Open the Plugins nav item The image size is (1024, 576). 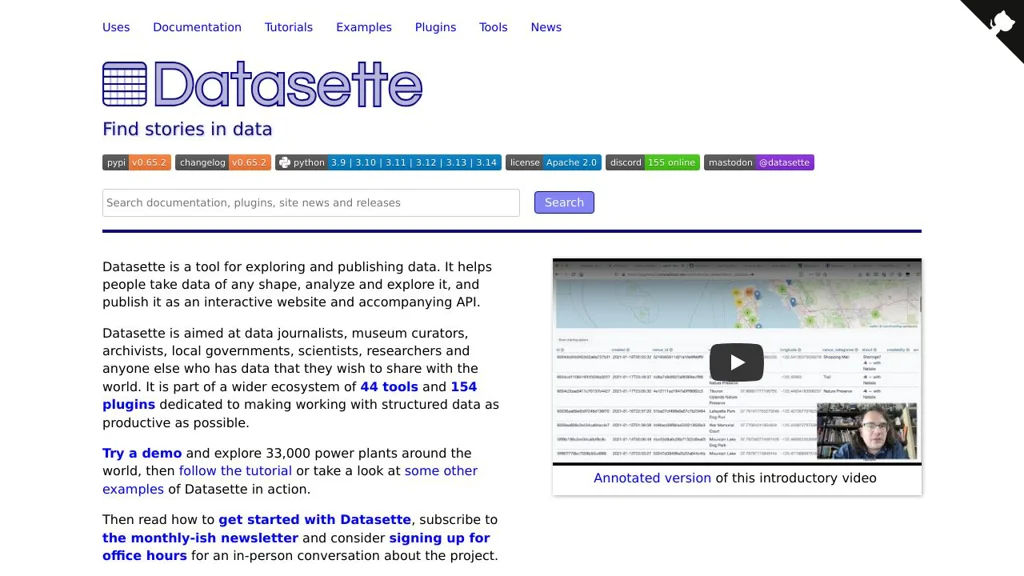point(436,27)
